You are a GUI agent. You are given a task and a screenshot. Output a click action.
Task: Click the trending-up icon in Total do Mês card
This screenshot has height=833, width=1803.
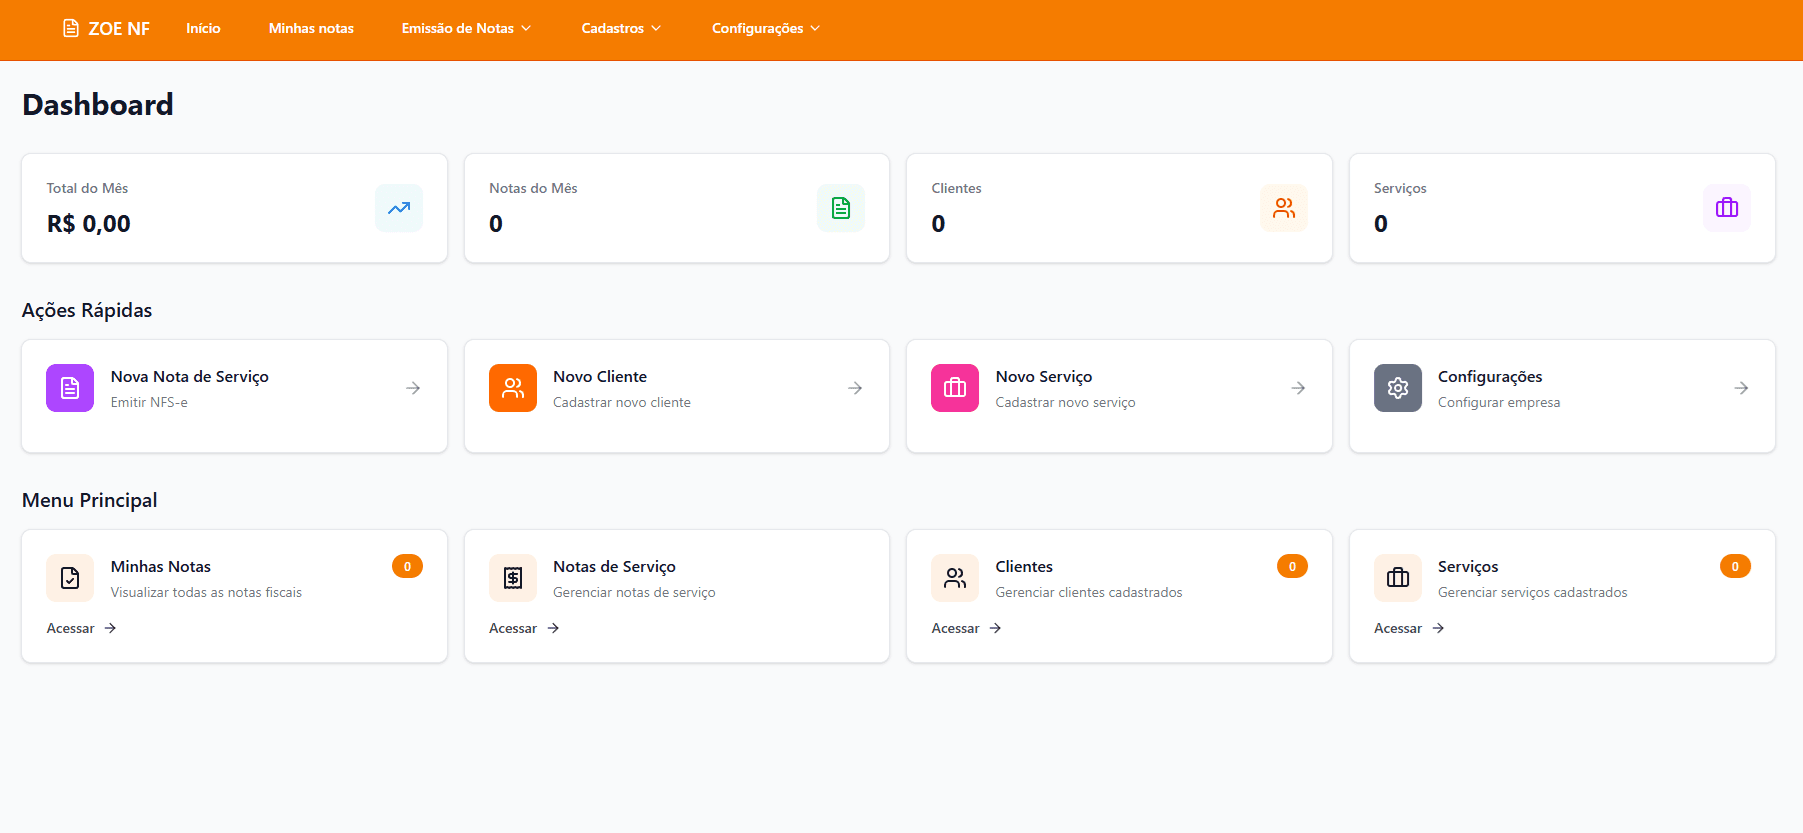coord(399,208)
